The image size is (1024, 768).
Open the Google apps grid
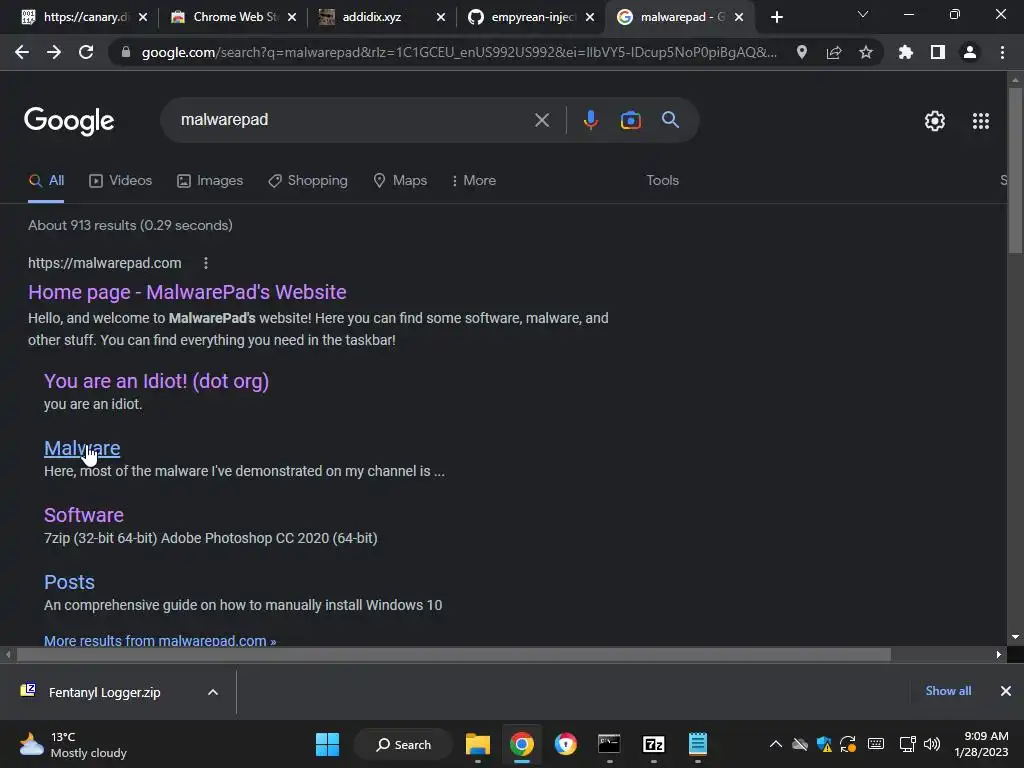click(981, 121)
